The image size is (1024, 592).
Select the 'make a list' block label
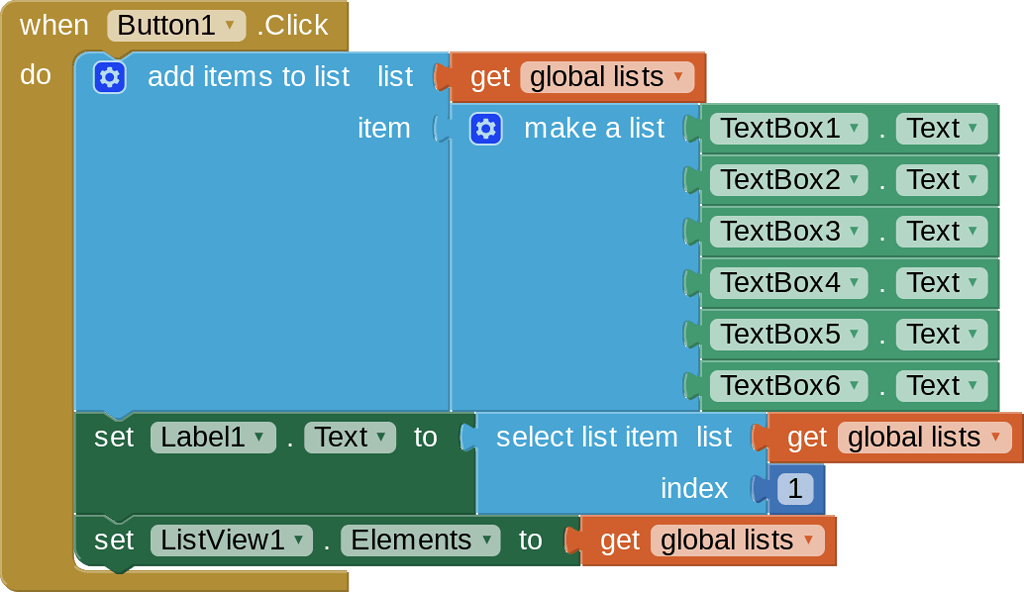tap(594, 129)
